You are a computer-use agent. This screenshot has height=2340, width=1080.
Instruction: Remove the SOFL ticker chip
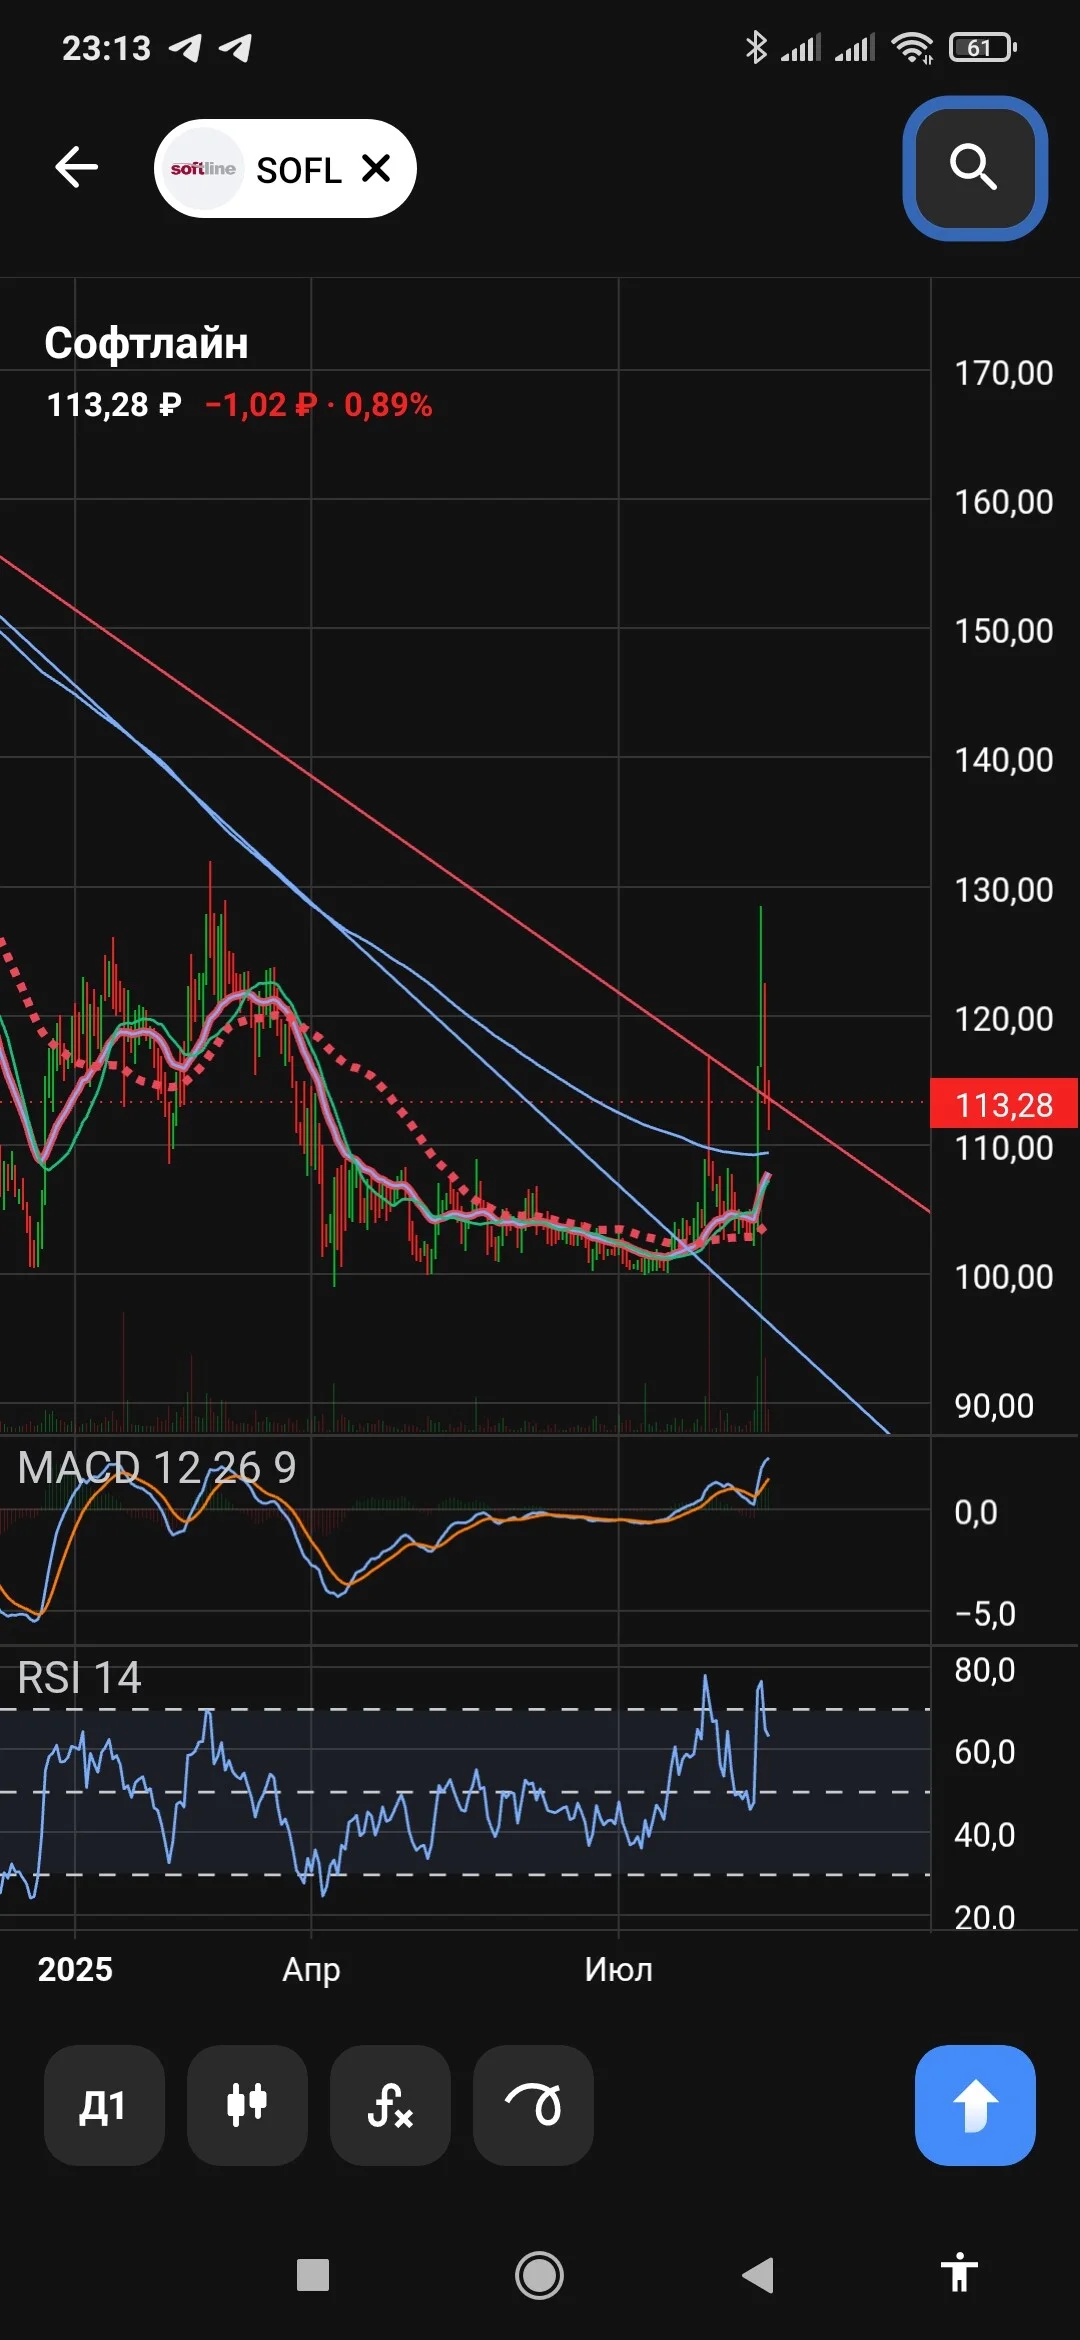click(376, 168)
